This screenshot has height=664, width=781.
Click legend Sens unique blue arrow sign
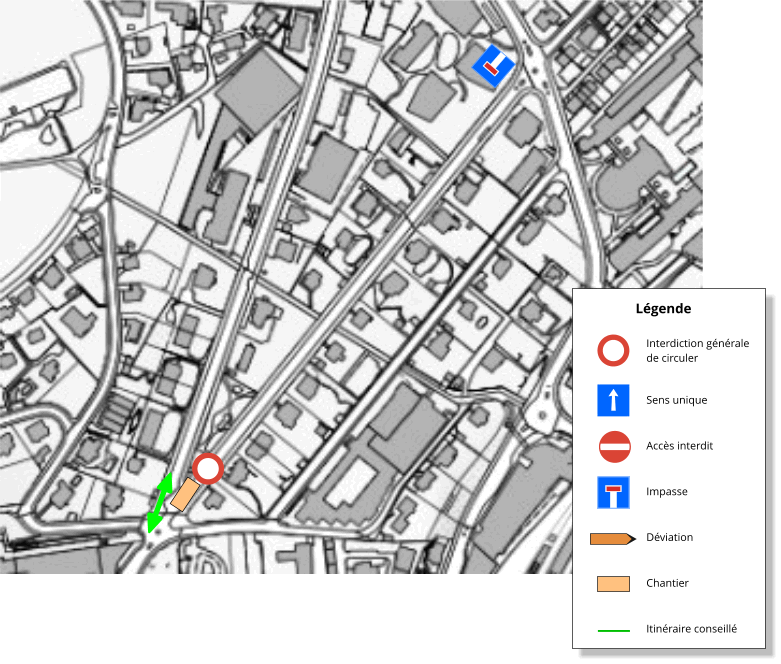(613, 400)
